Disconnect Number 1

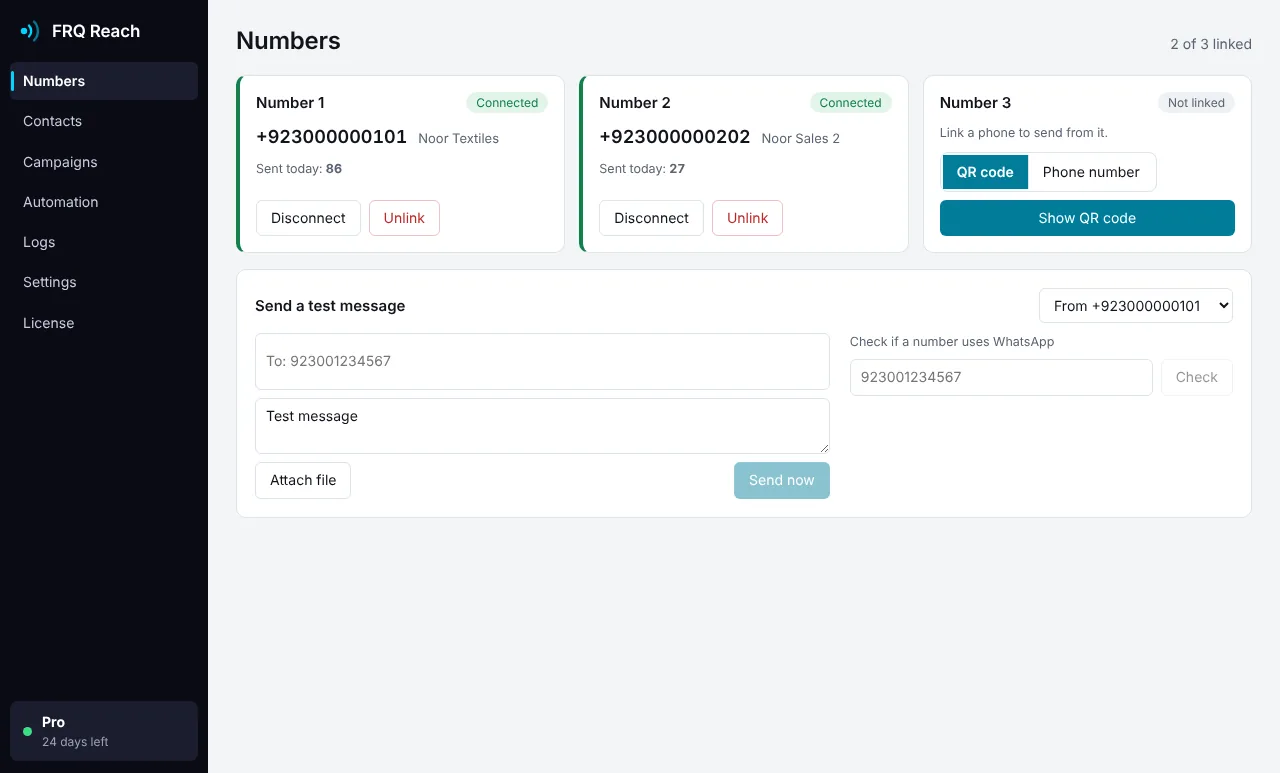pos(308,218)
